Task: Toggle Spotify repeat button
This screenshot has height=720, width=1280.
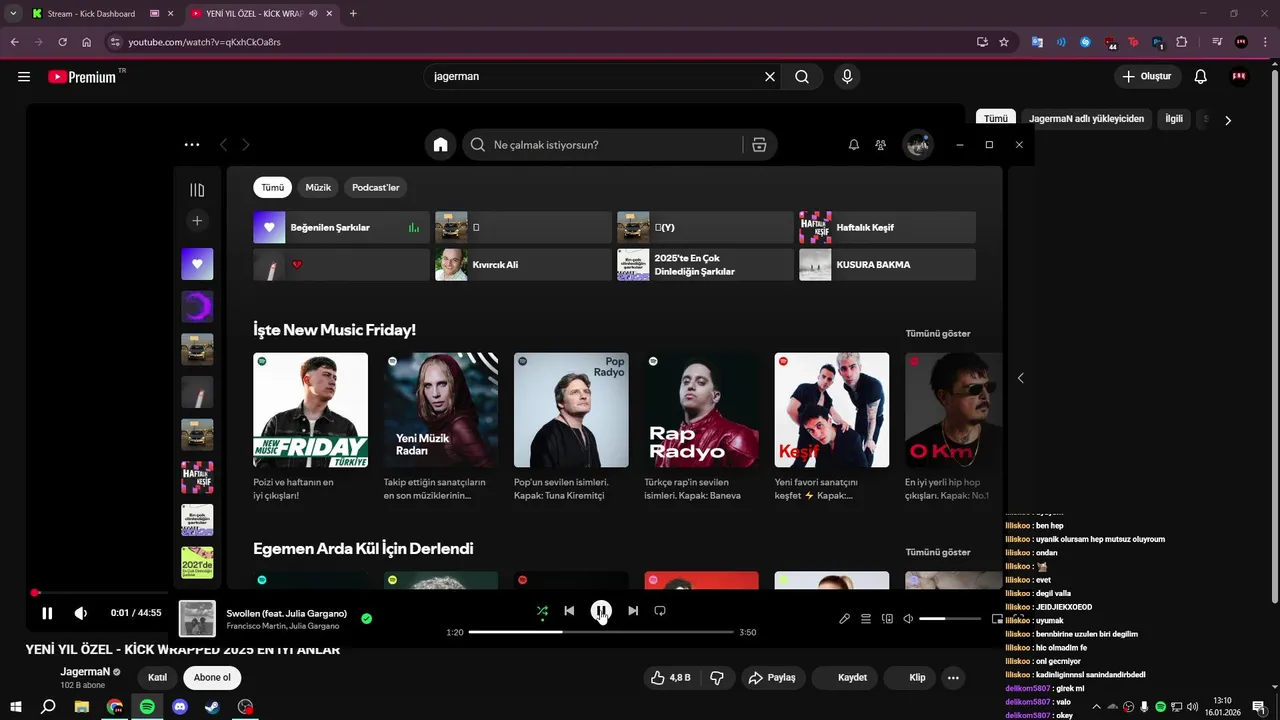Action: tap(660, 611)
